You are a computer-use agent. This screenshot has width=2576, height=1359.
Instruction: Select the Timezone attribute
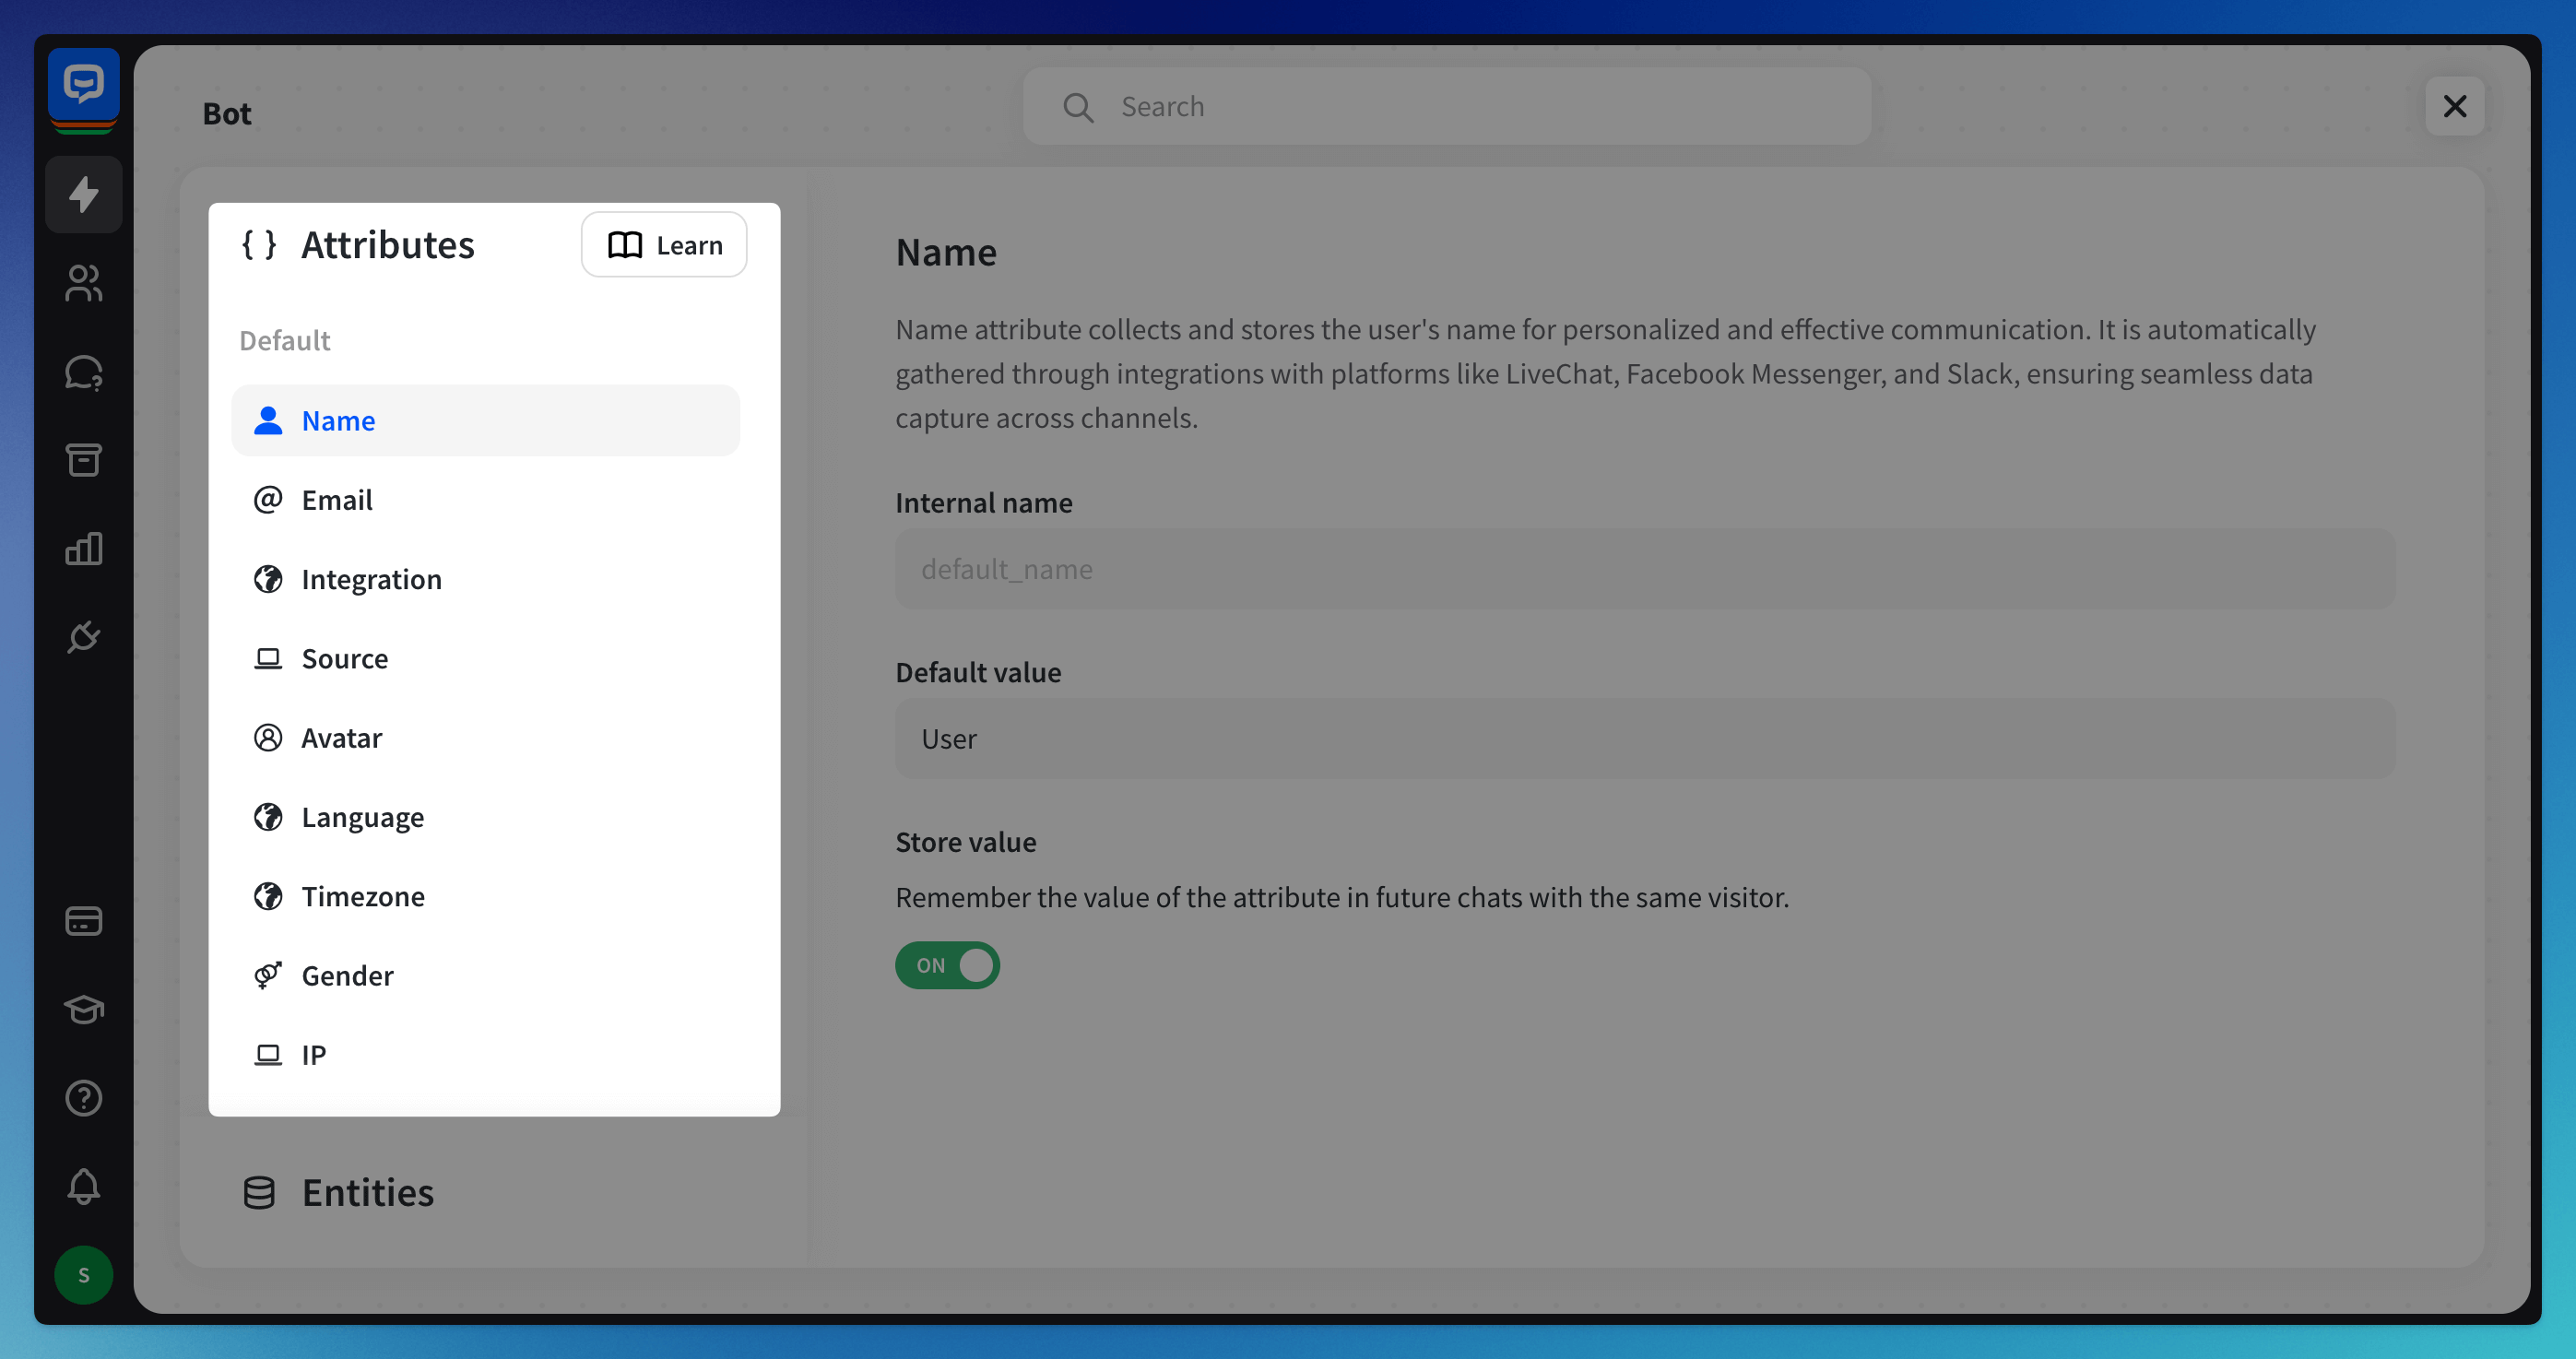pos(363,896)
